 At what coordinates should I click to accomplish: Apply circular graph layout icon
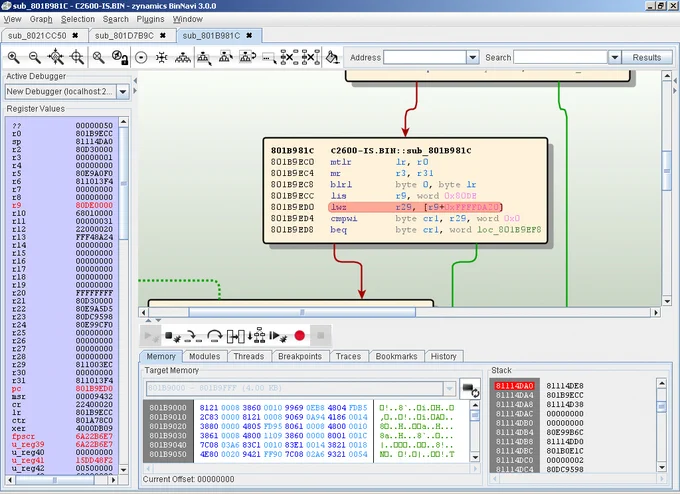[141, 57]
